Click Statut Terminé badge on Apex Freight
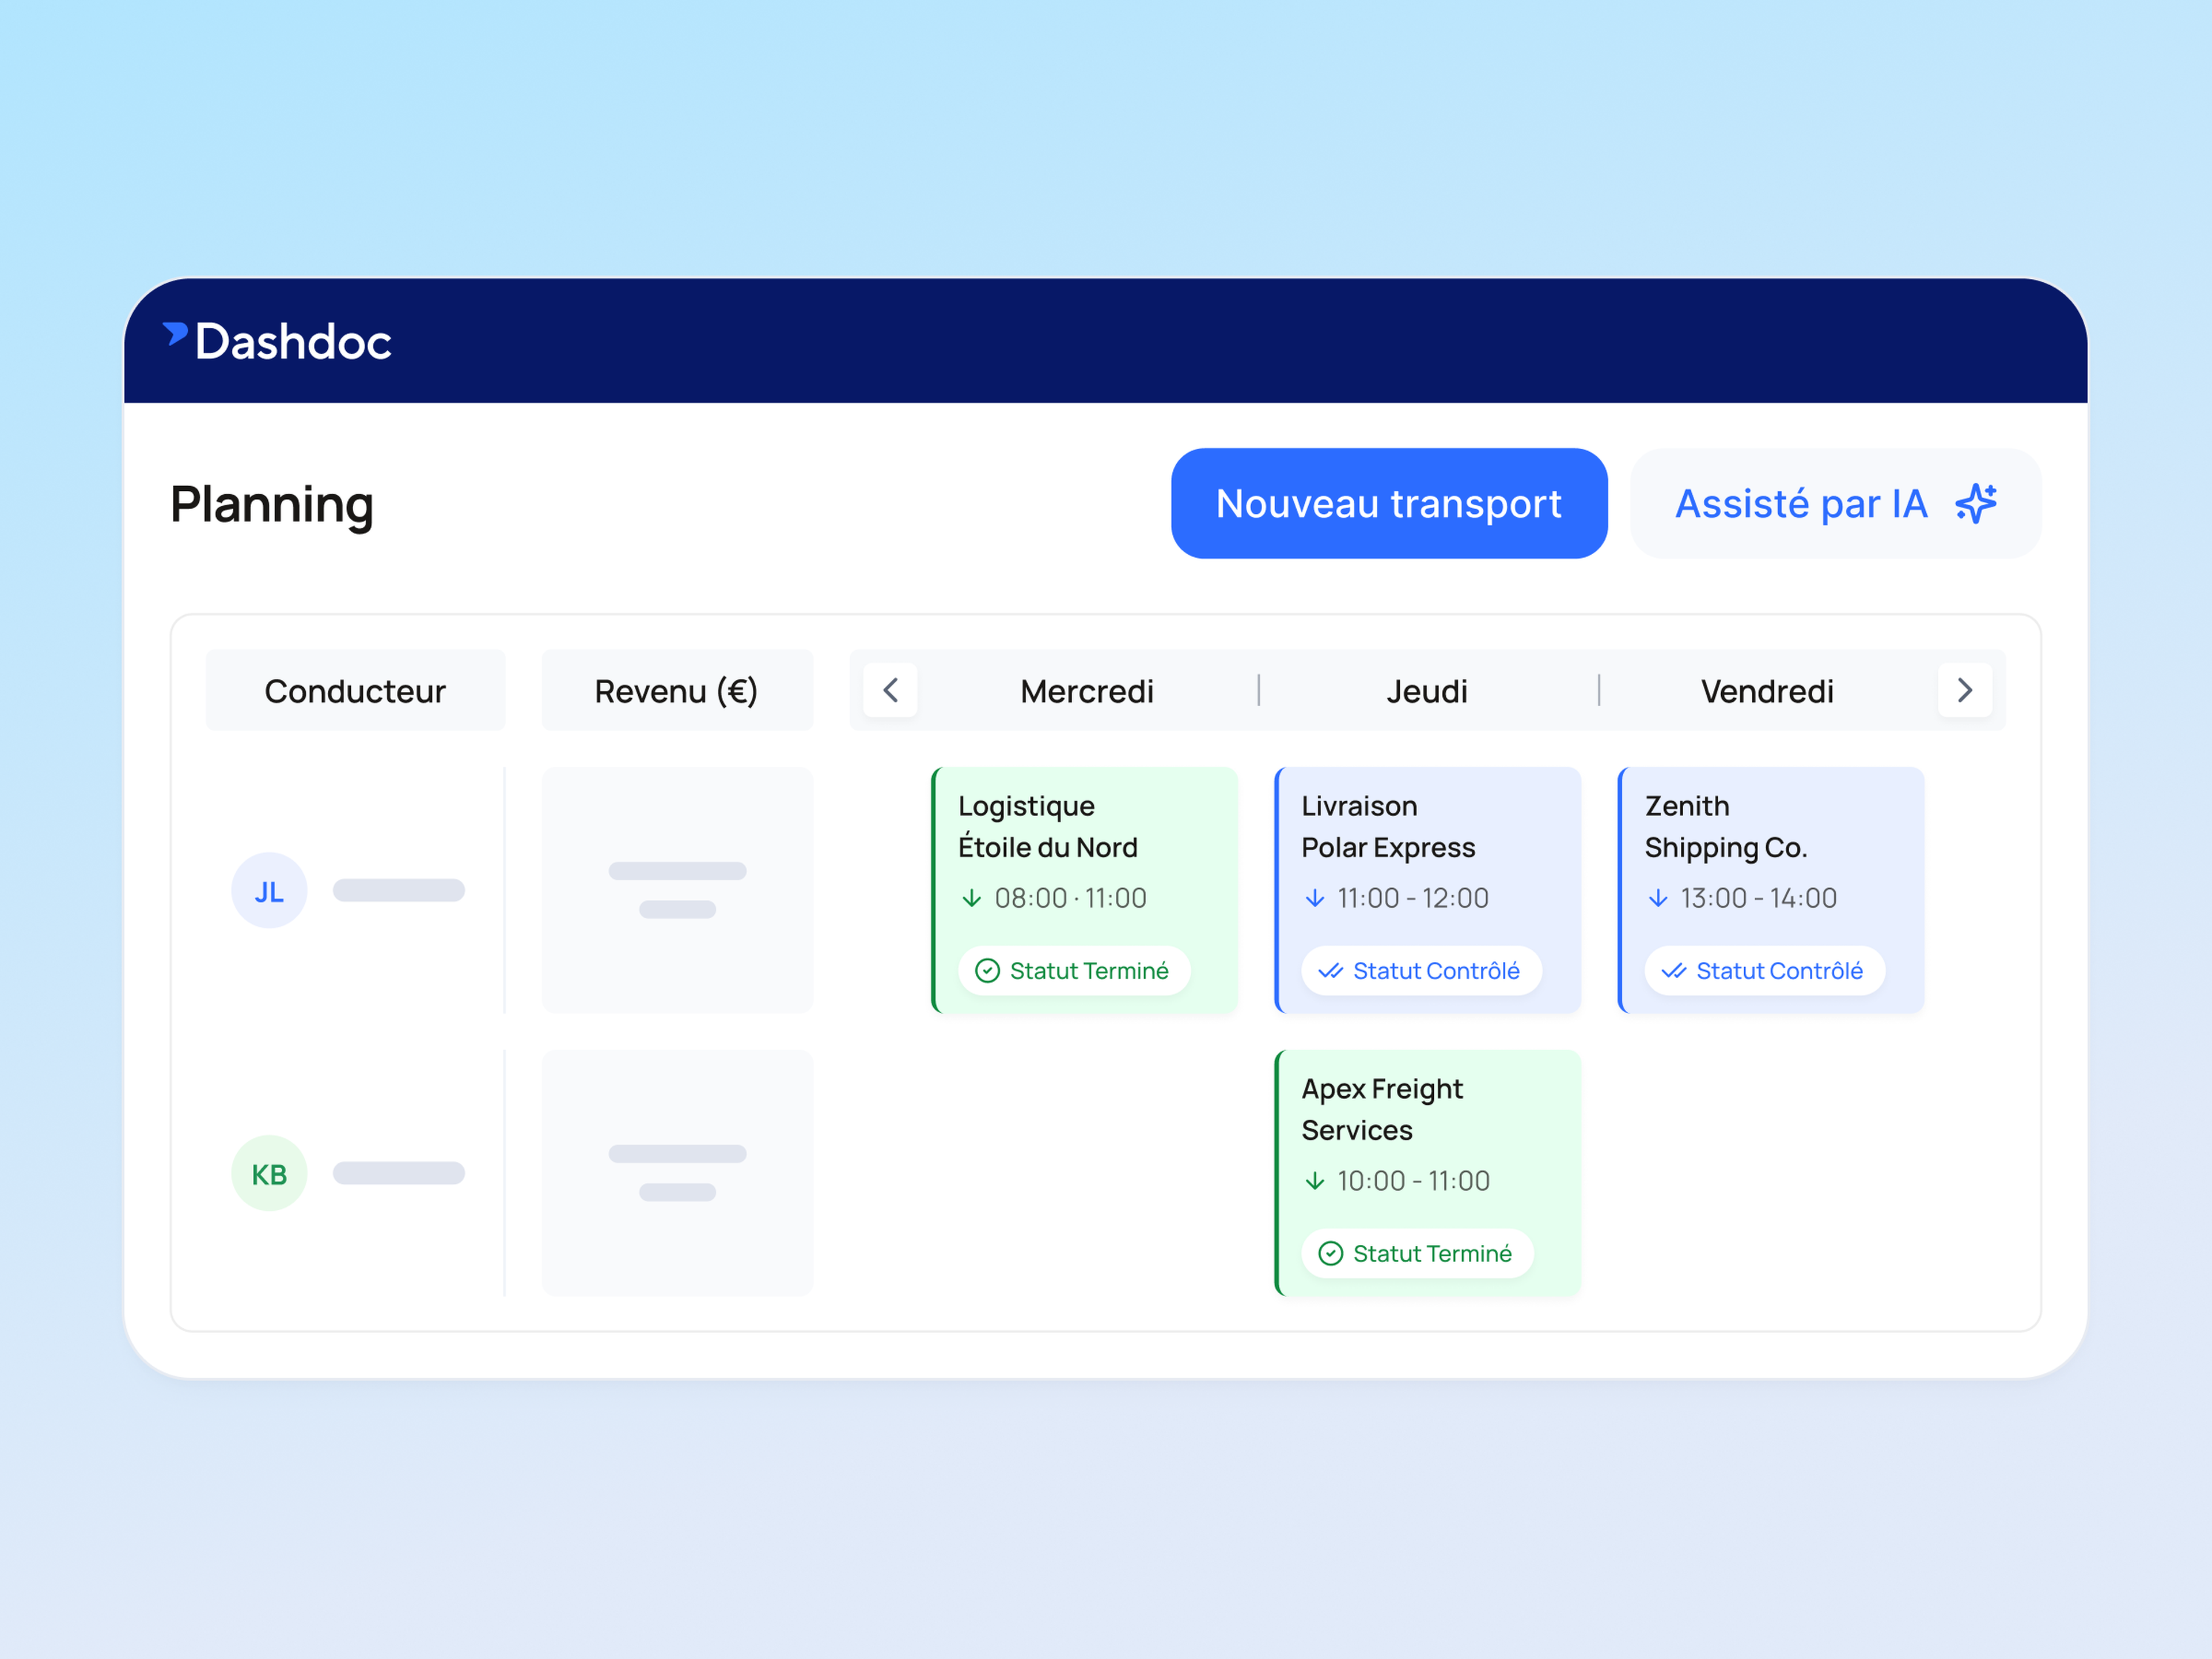Image resolution: width=2212 pixels, height=1659 pixels. pos(1417,1254)
